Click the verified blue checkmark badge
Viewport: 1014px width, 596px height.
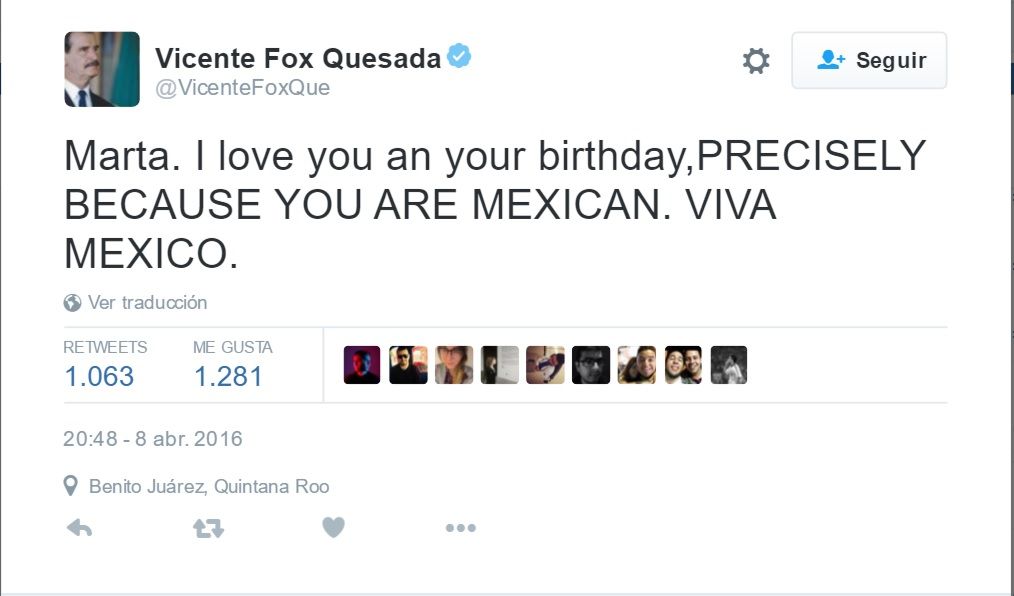click(458, 56)
